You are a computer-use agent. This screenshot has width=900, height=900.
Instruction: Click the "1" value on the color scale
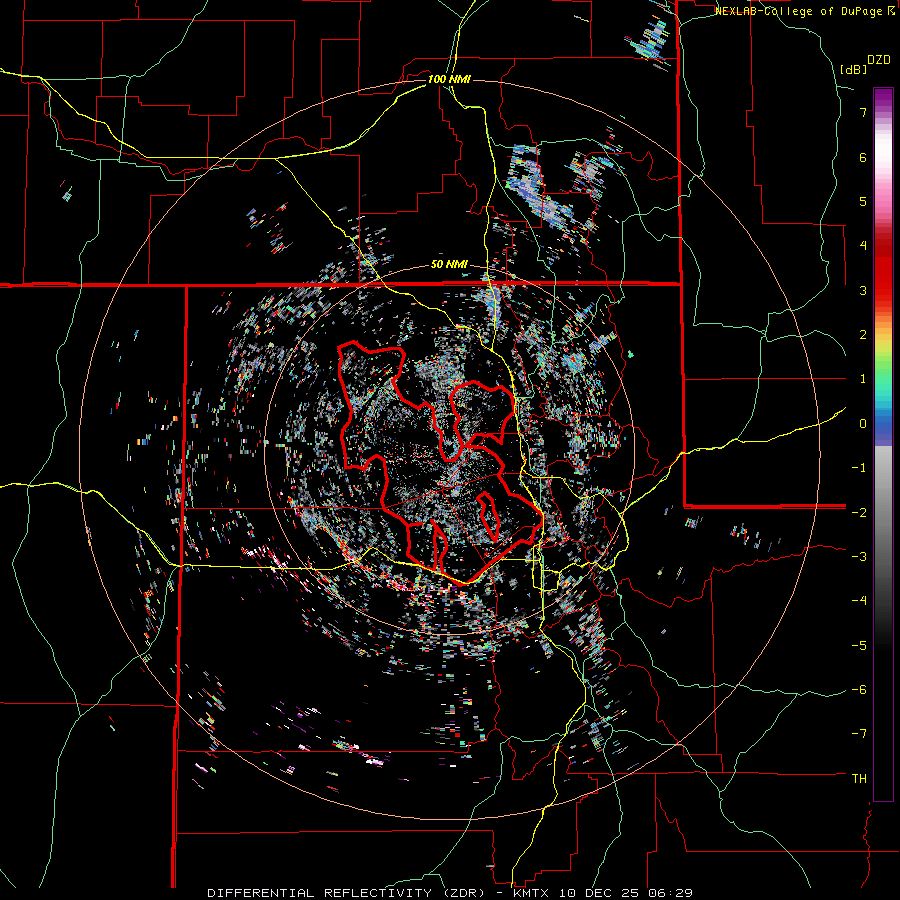tap(863, 378)
